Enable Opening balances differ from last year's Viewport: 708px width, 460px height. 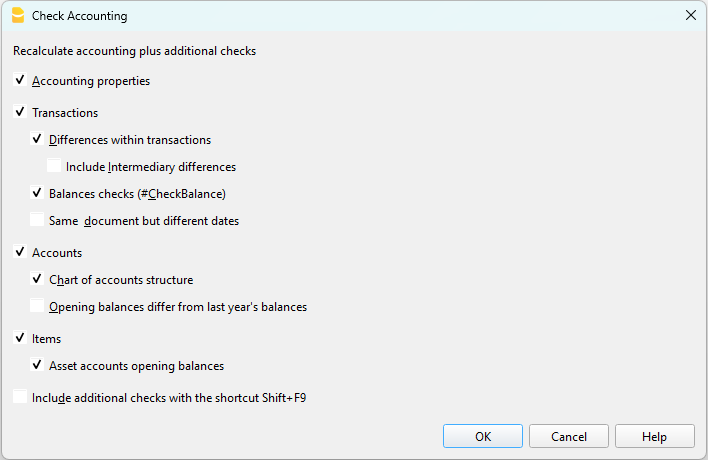[37, 307]
